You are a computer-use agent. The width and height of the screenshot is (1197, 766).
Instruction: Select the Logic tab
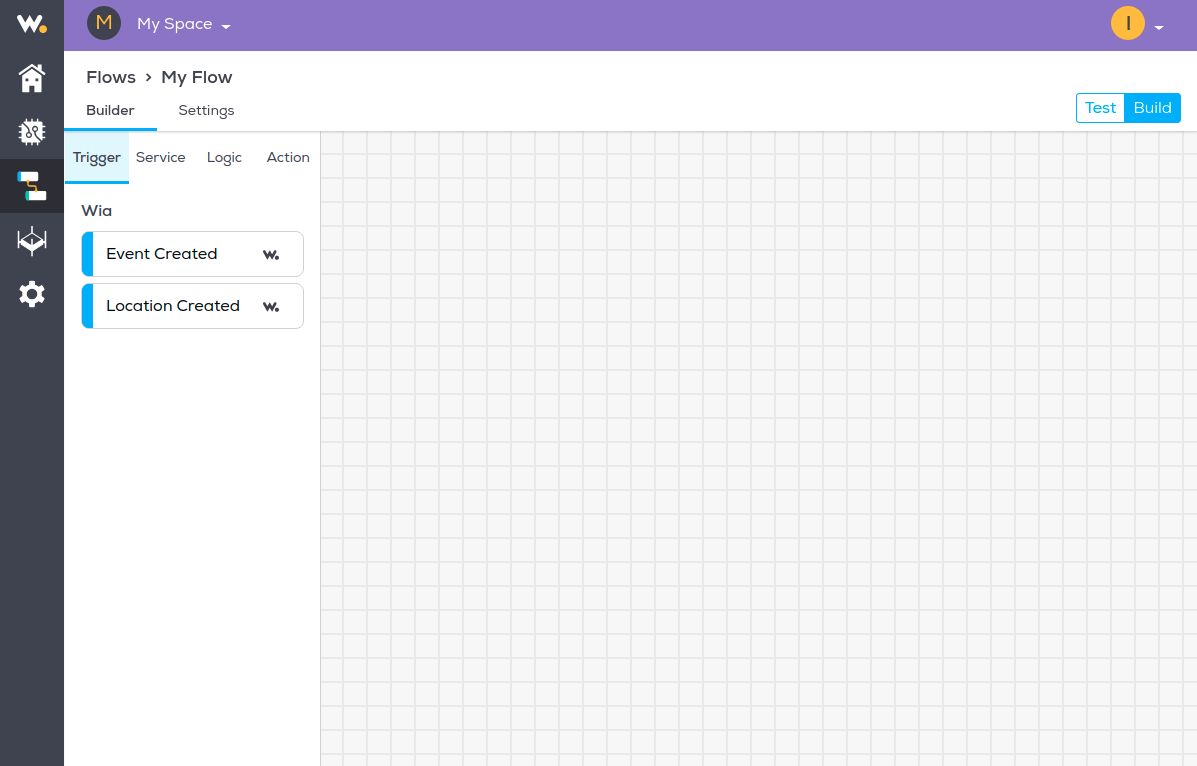tap(224, 157)
